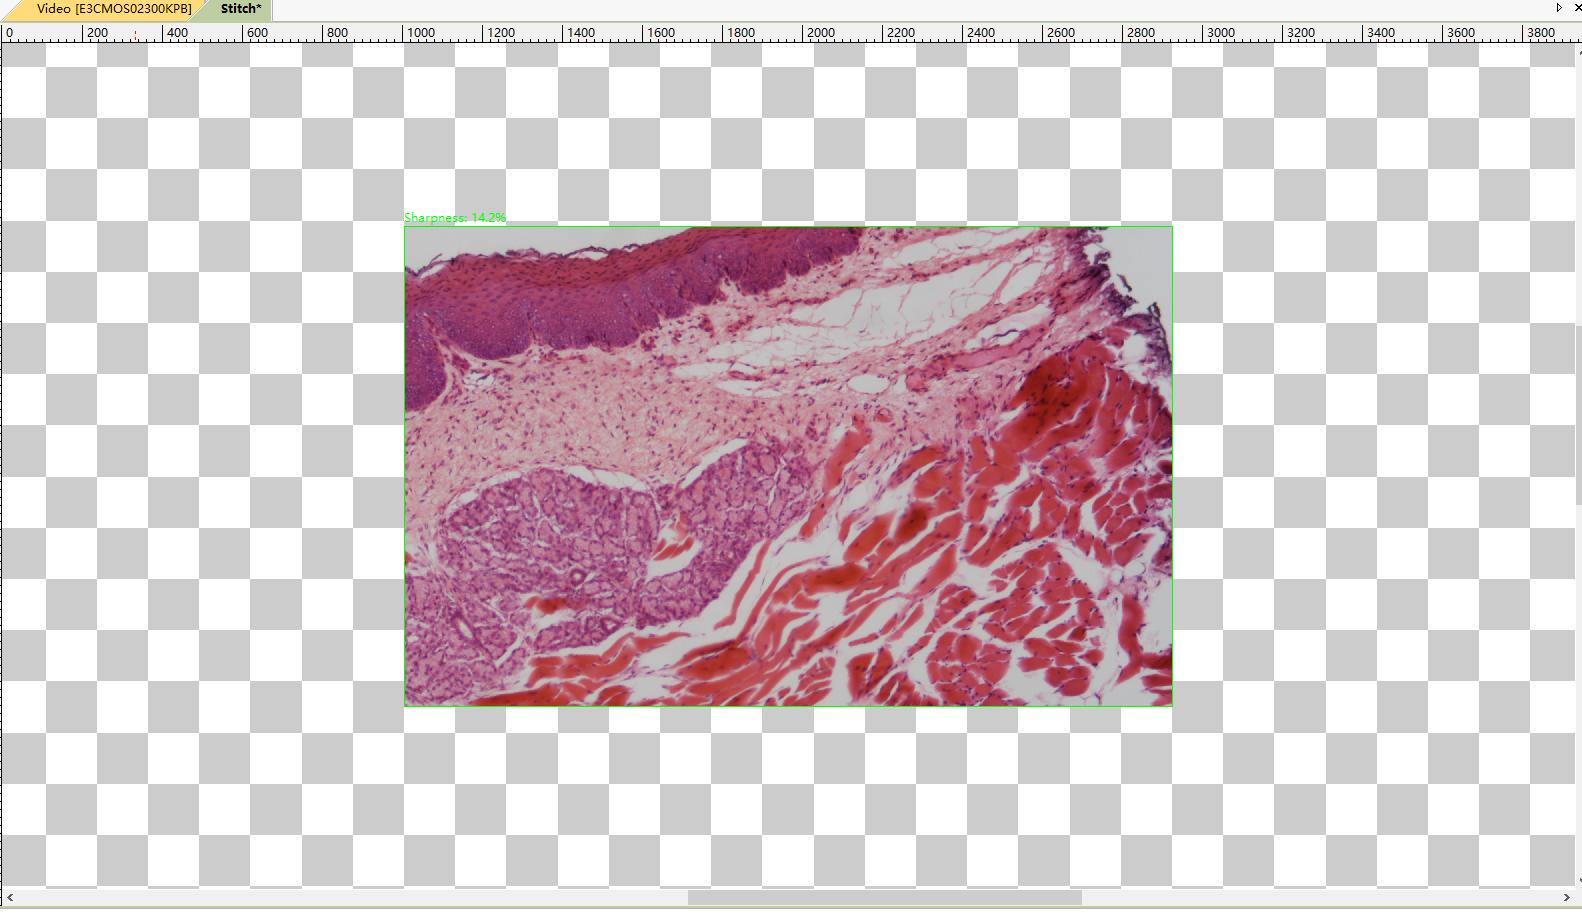
Task: Click the red dashed marker on the ruler
Action: (135, 35)
